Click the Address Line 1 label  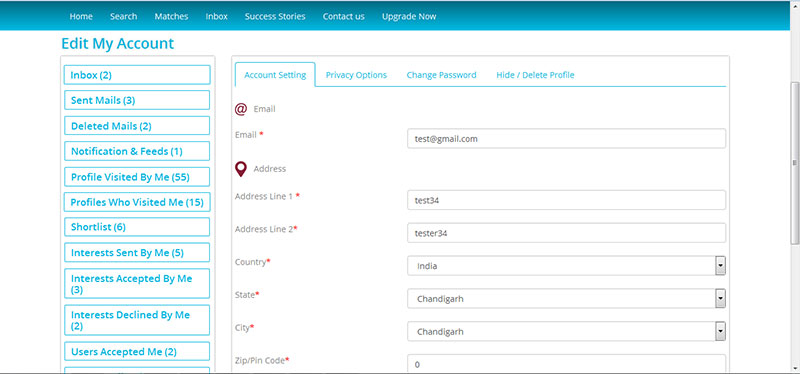(x=267, y=196)
